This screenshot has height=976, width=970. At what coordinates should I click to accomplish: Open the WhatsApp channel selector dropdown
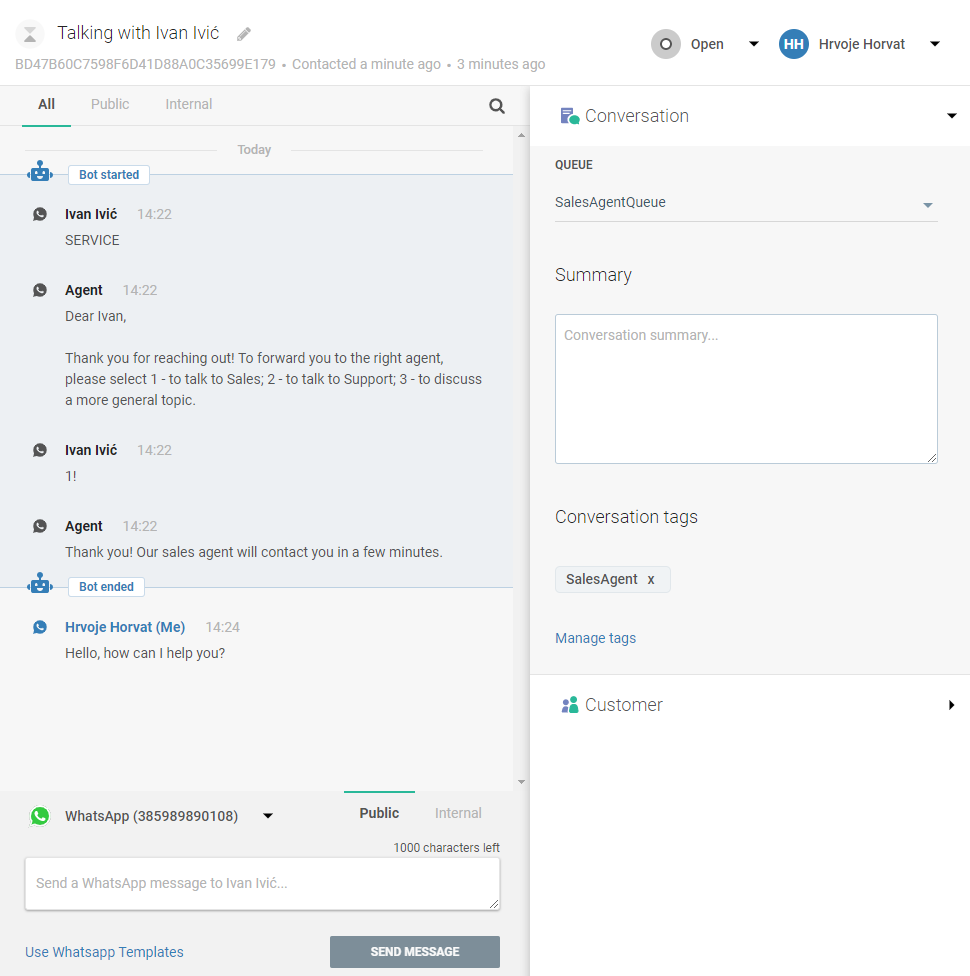(x=268, y=816)
